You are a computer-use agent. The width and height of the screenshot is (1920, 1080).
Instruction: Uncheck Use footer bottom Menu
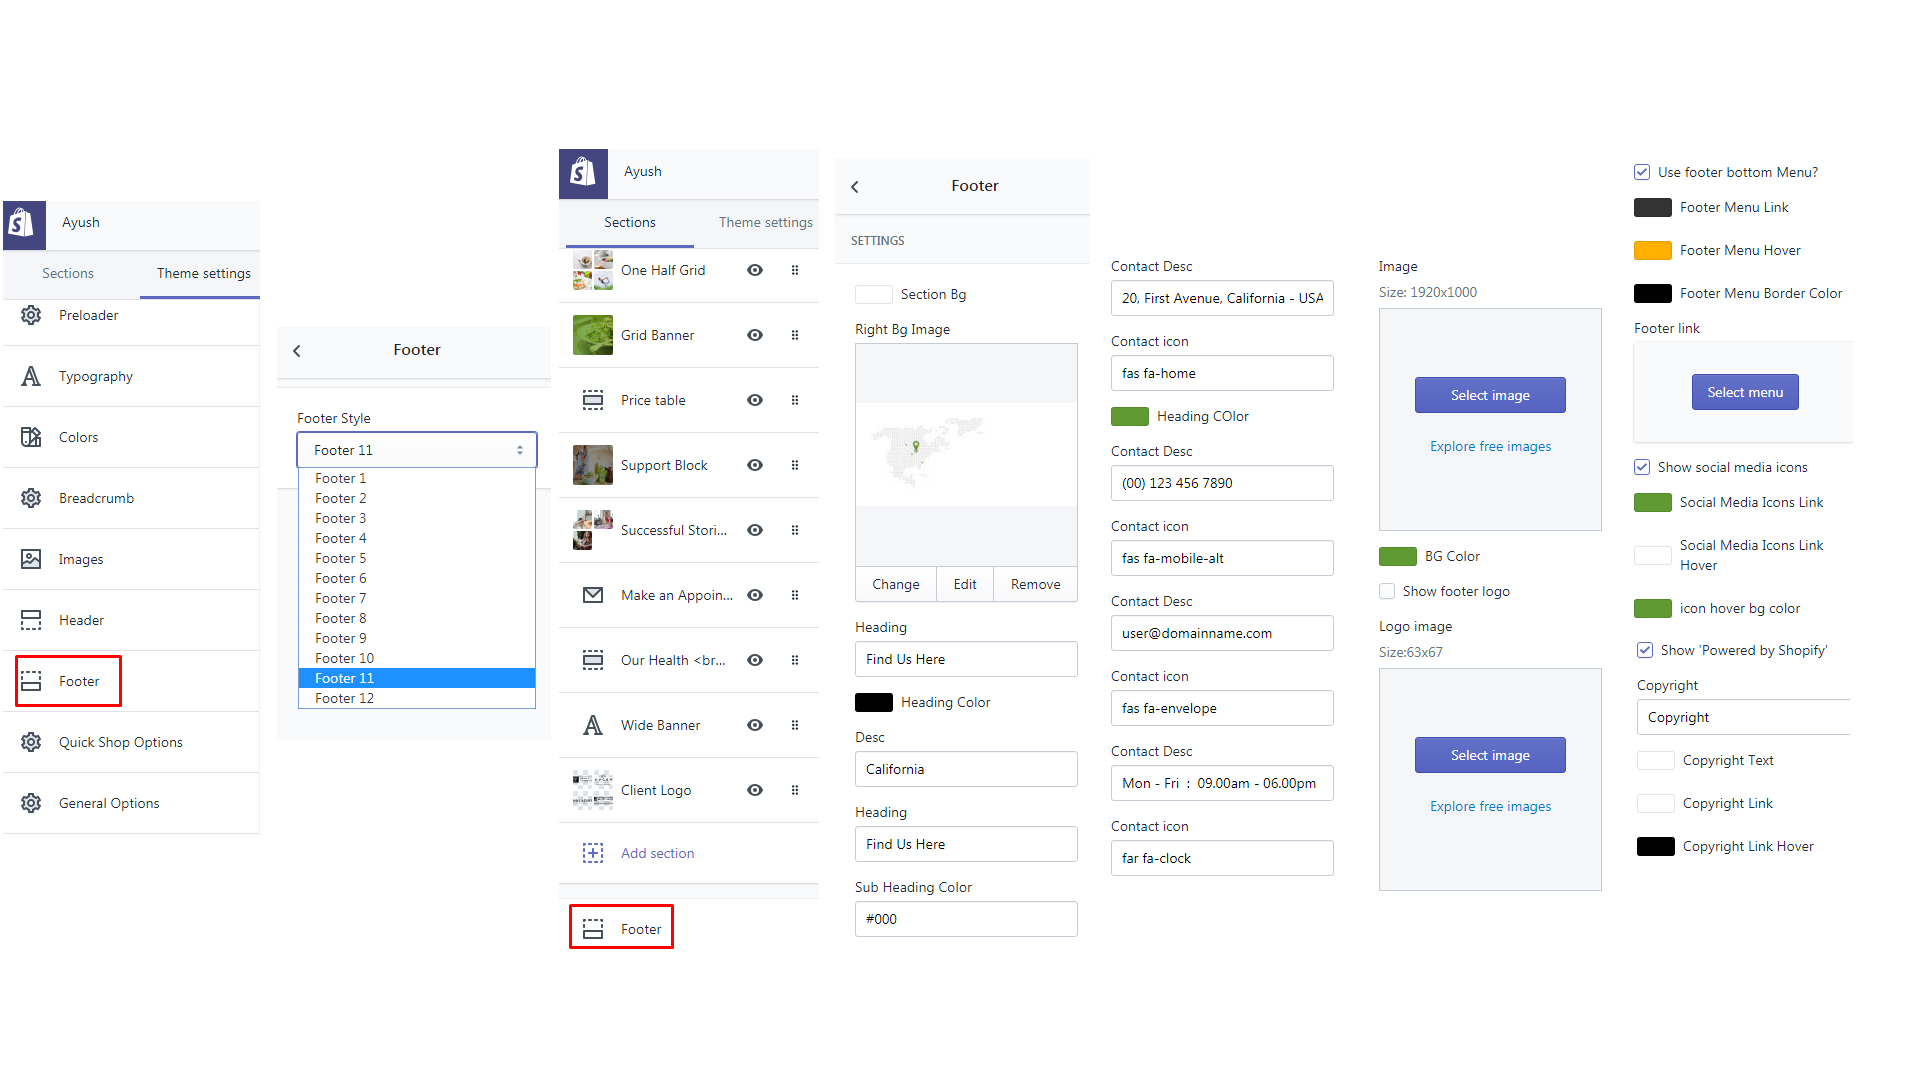click(1642, 172)
